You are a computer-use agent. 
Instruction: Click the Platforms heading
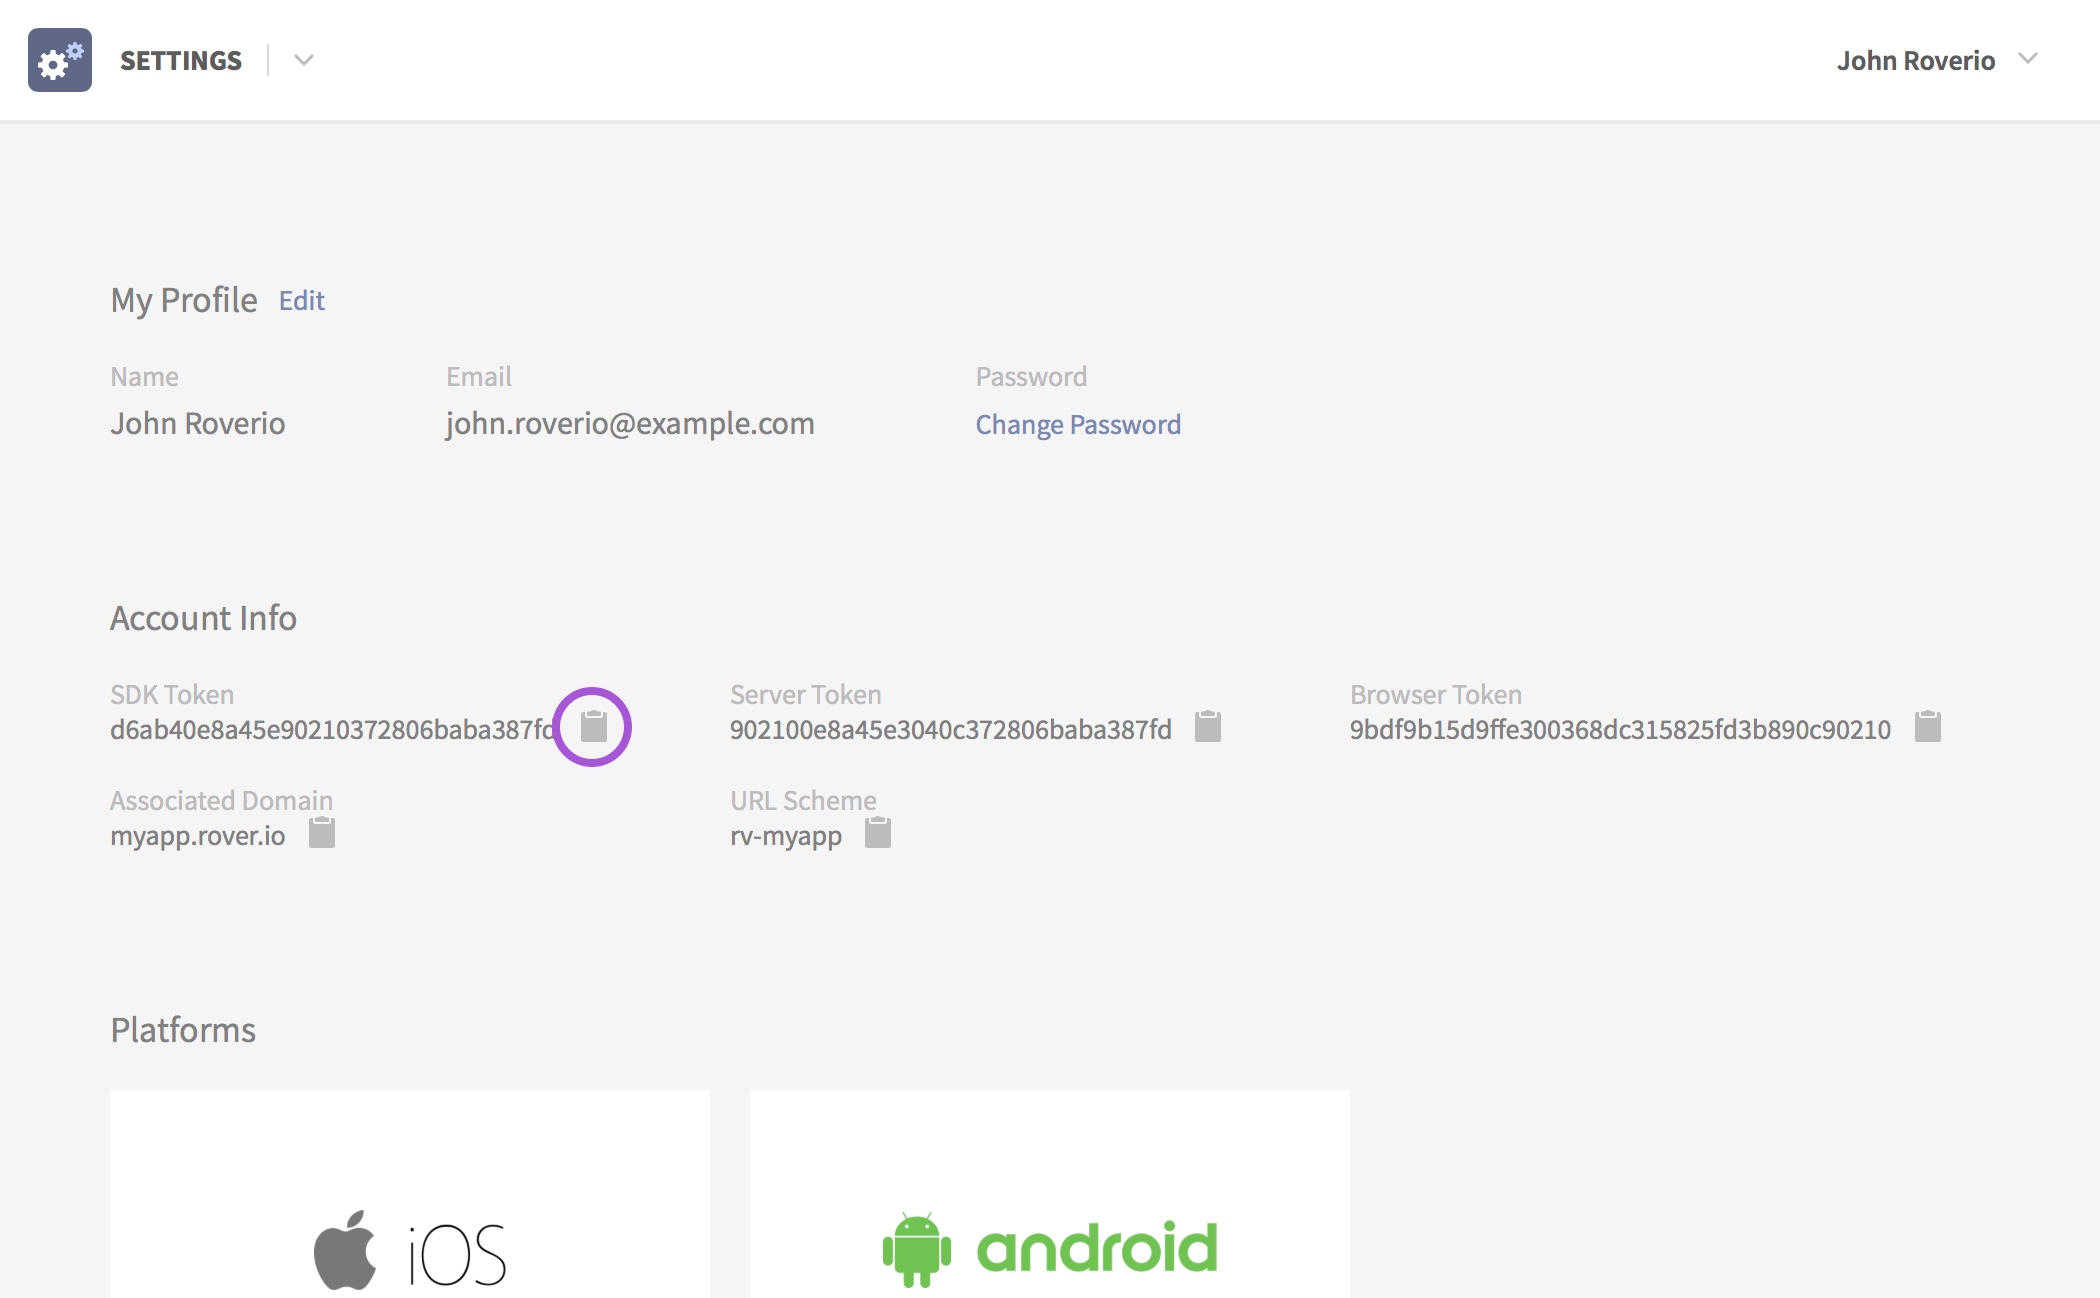pyautogui.click(x=183, y=1030)
